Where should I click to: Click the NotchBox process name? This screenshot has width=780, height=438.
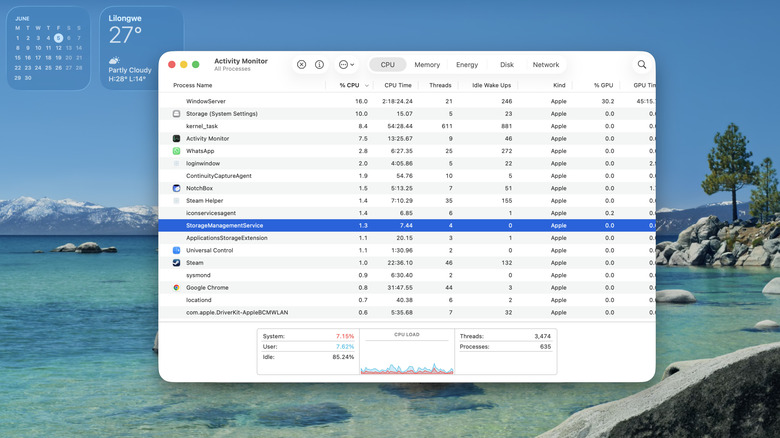click(199, 188)
